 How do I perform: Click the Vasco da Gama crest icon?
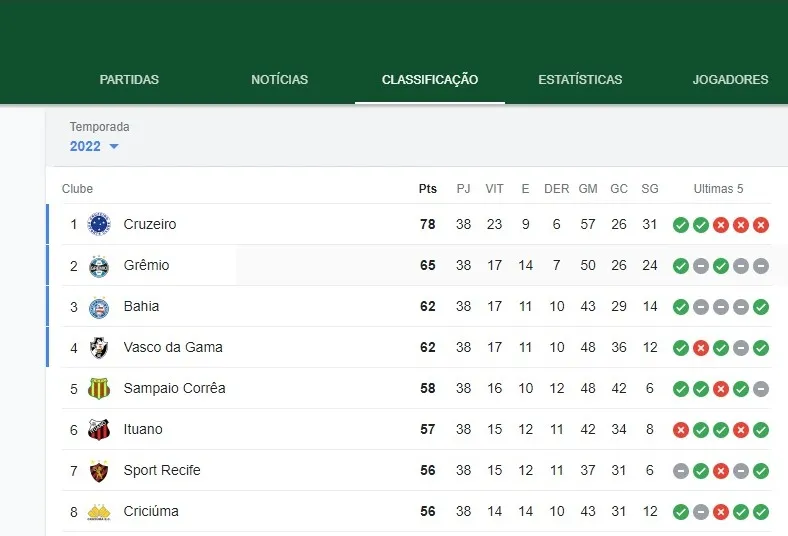pos(99,348)
